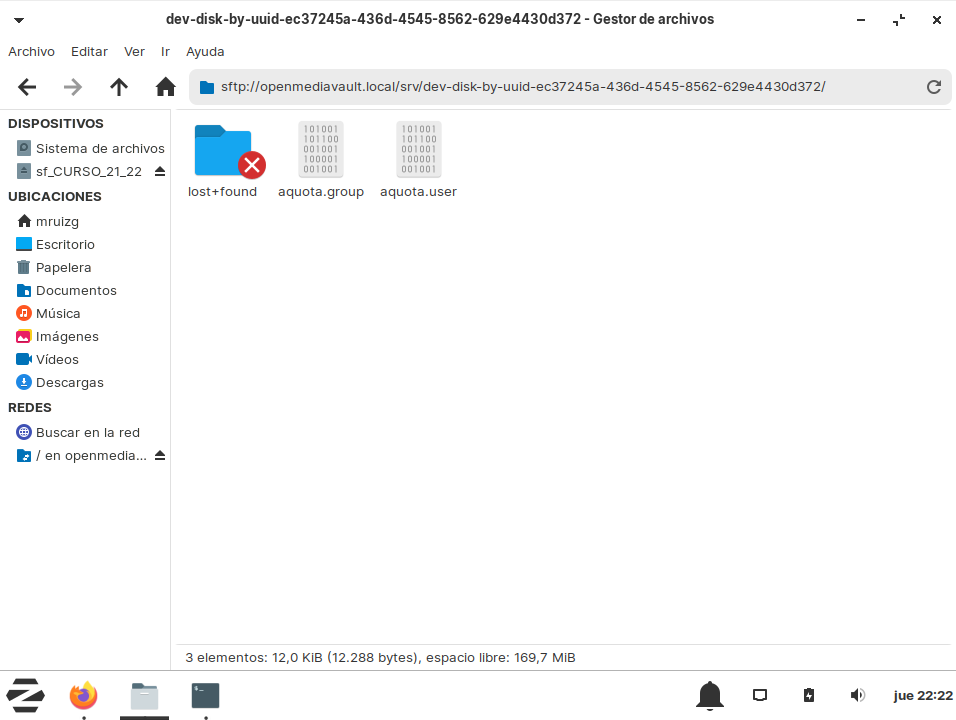Image resolution: width=956 pixels, height=720 pixels.
Task: Open the Ayuda menu
Action: click(x=205, y=51)
